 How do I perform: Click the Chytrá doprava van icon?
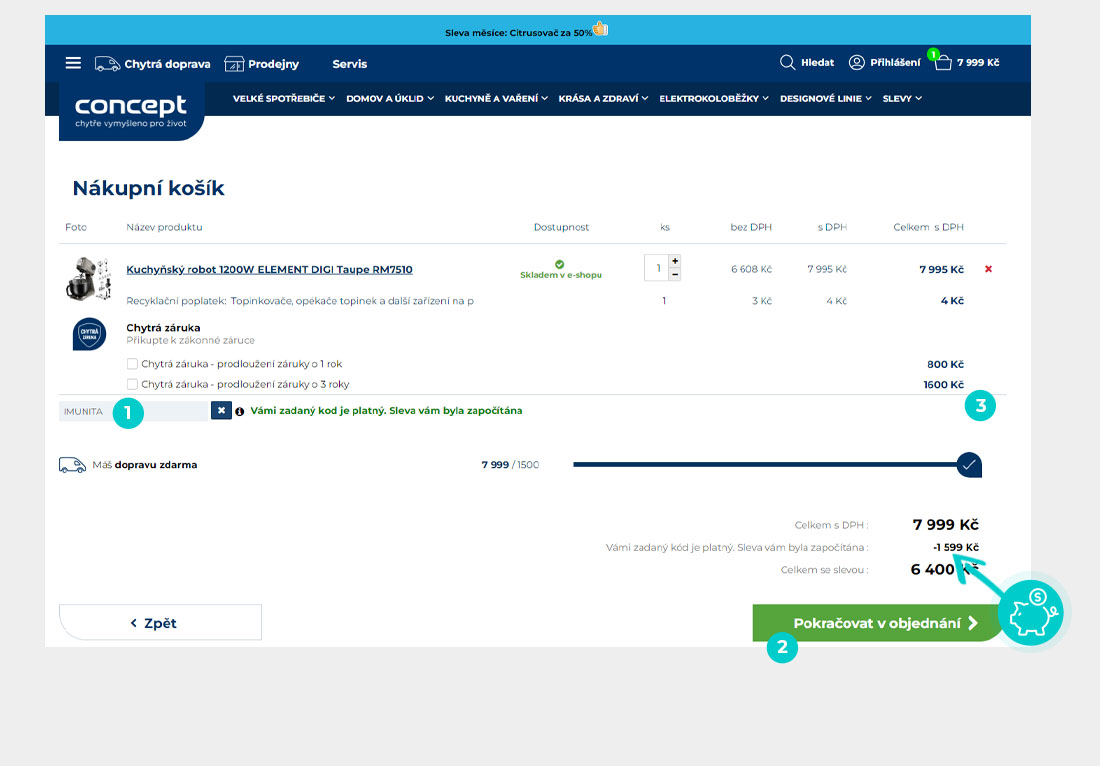point(107,64)
